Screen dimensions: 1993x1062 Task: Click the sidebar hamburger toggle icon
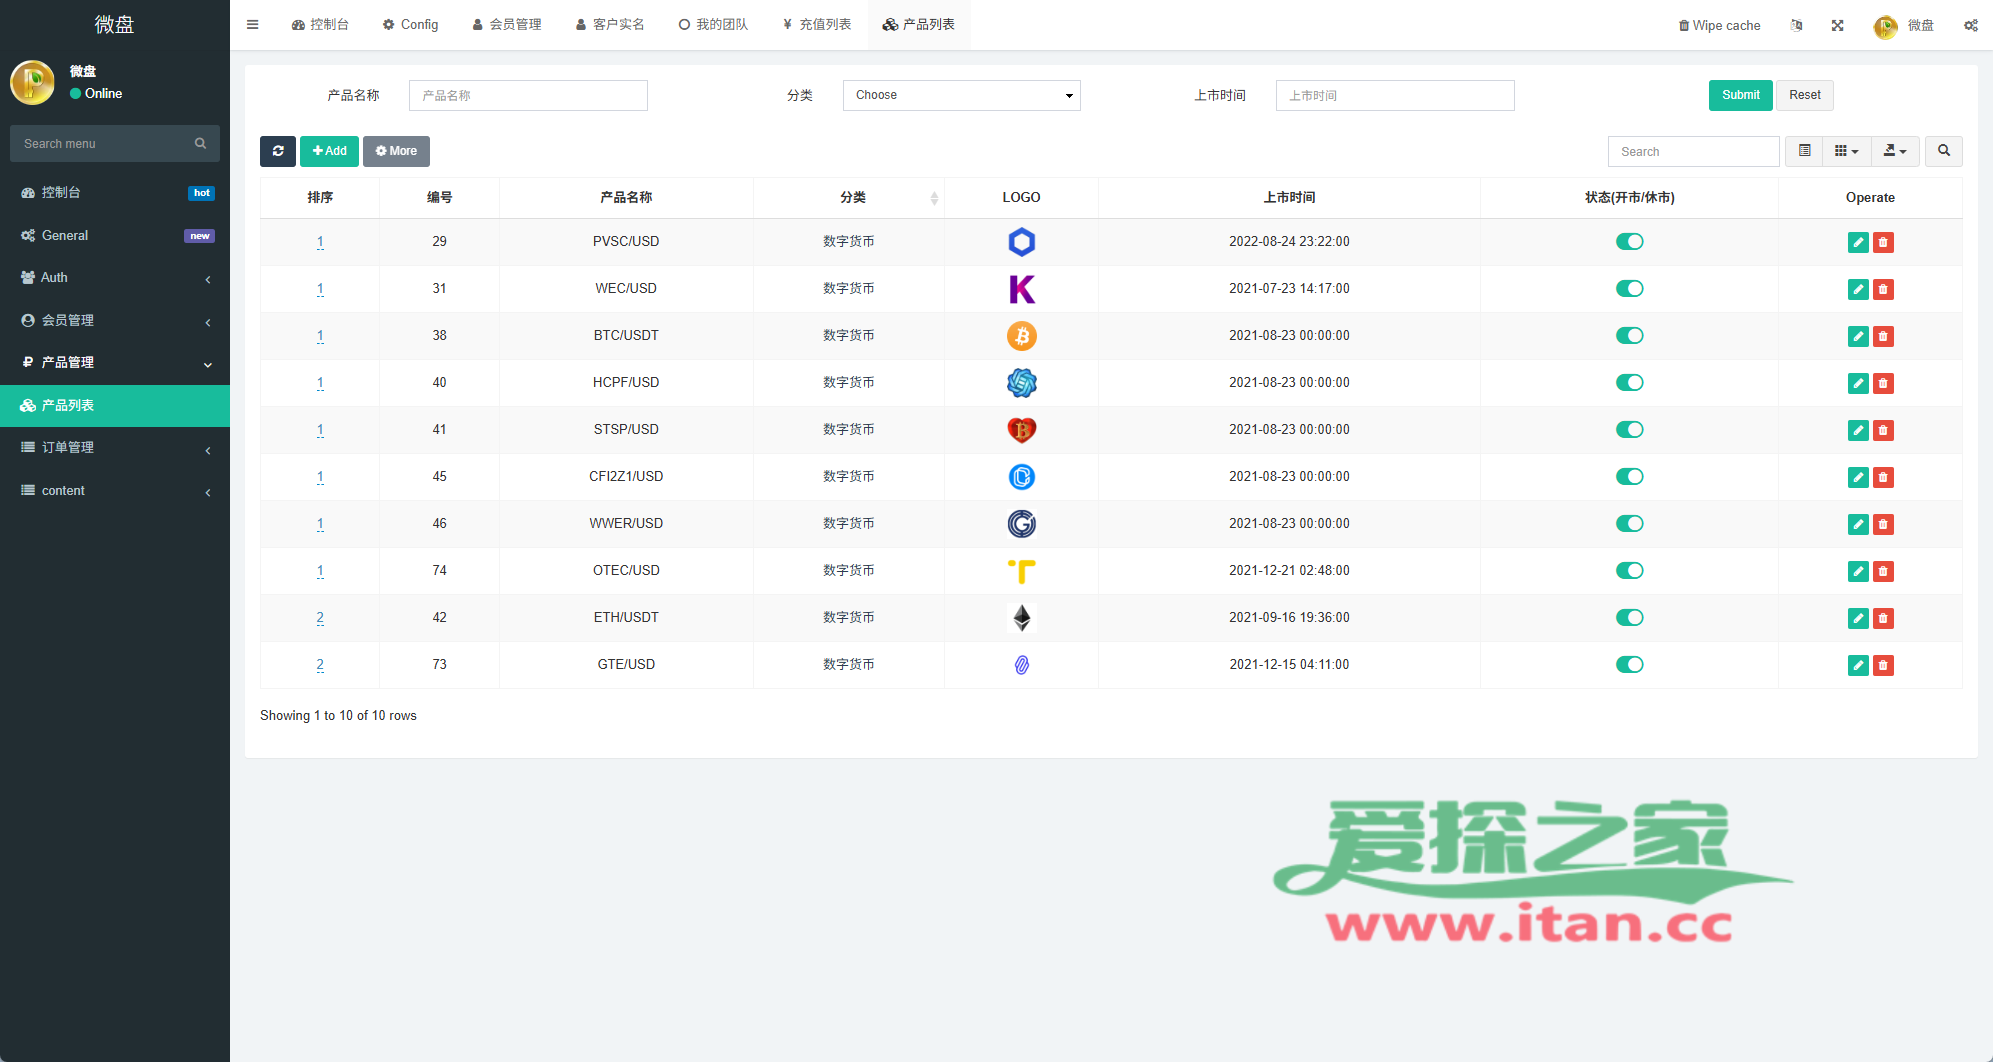(253, 25)
